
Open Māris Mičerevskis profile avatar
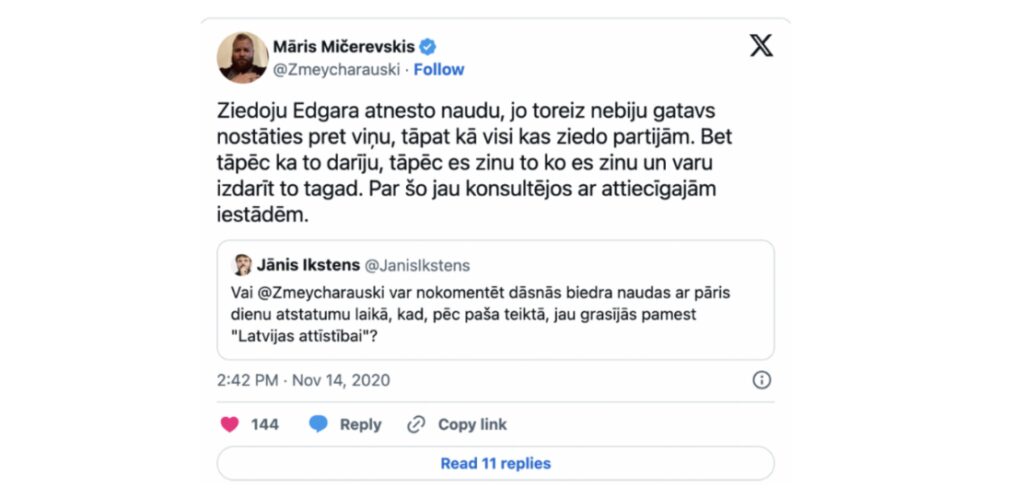pyautogui.click(x=242, y=57)
